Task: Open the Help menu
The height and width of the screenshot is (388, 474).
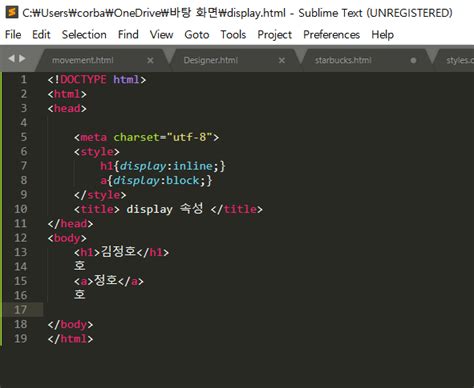Action: pyautogui.click(x=383, y=34)
